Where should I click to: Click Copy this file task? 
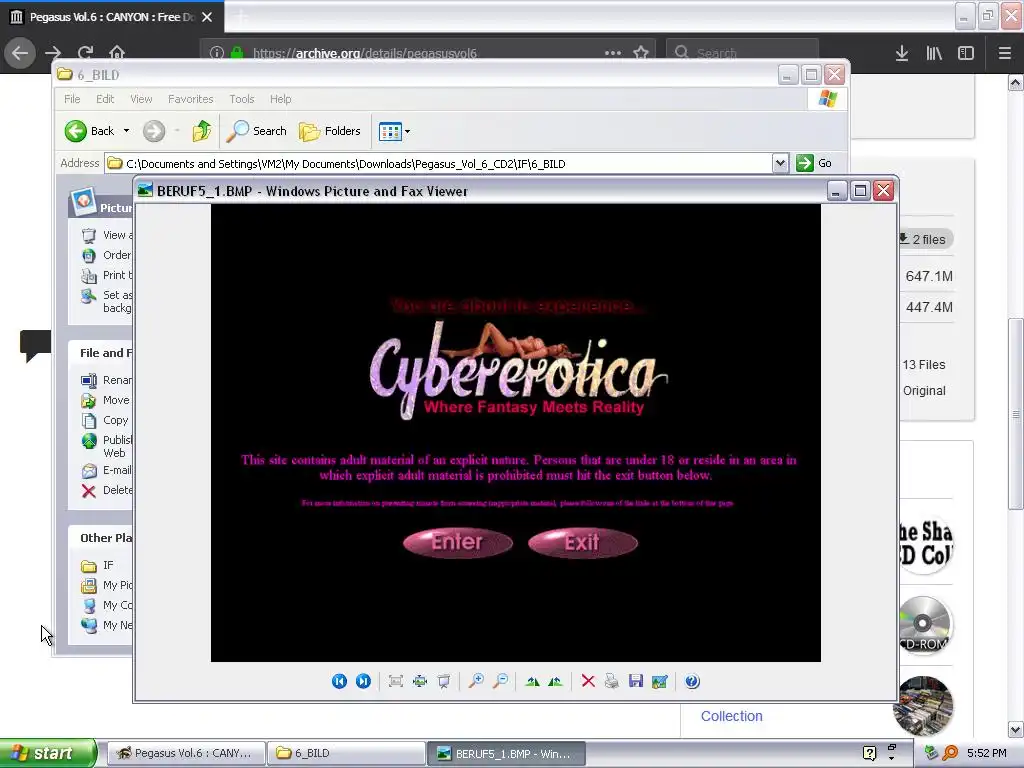pyautogui.click(x=104, y=421)
